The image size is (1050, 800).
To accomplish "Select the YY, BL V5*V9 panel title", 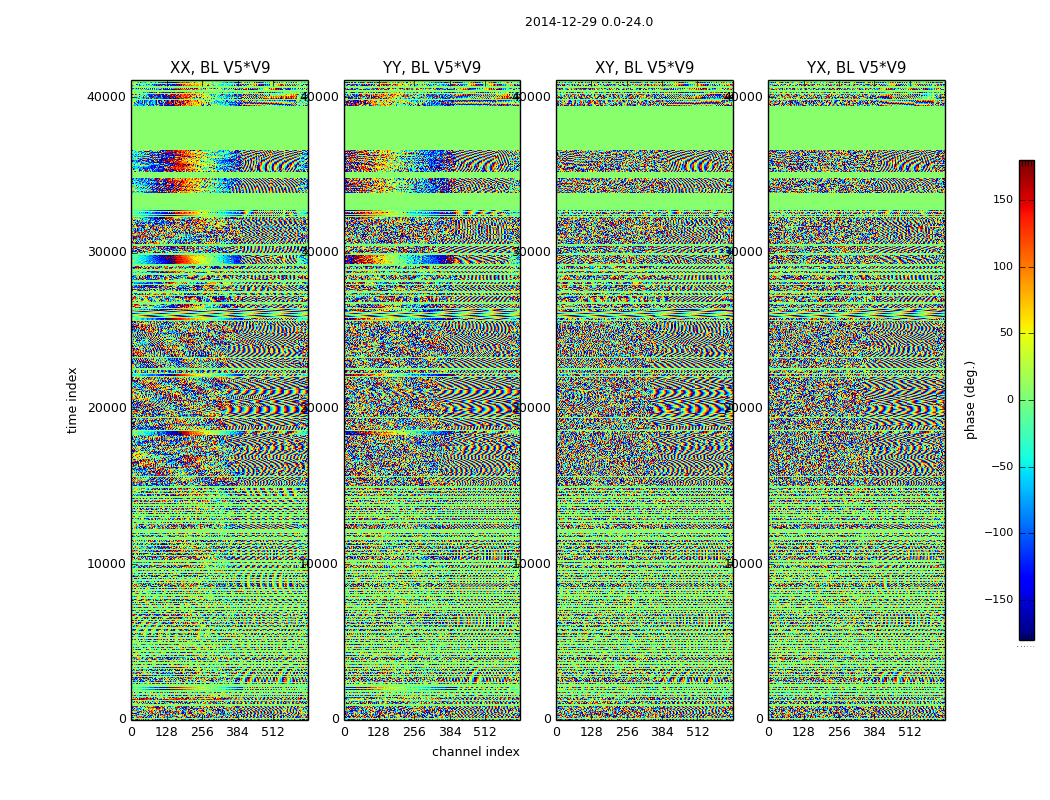I will [432, 68].
